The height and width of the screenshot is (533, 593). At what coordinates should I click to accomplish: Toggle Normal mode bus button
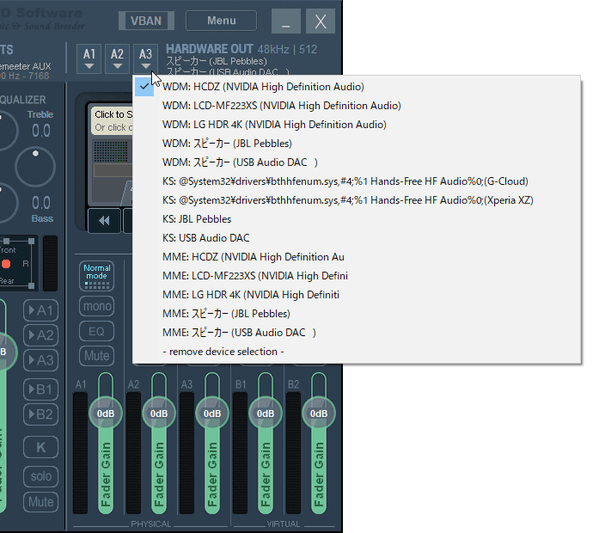(97, 276)
